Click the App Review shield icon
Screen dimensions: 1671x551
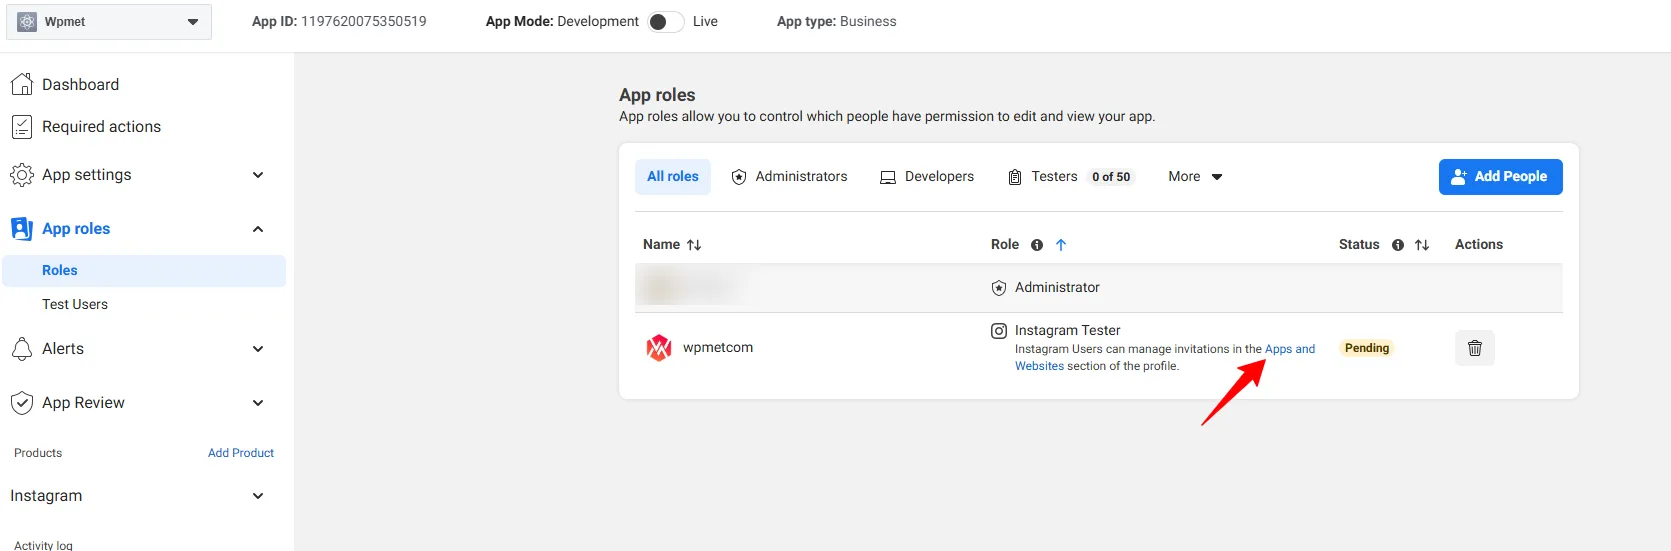tap(22, 403)
